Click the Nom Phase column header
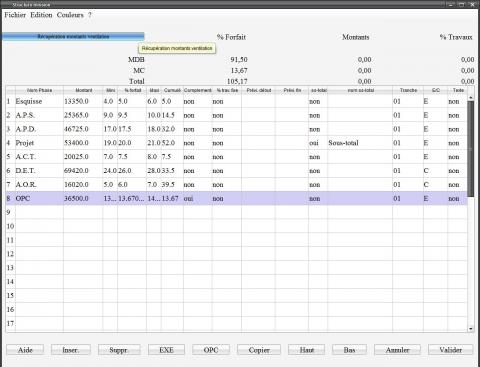 point(39,90)
